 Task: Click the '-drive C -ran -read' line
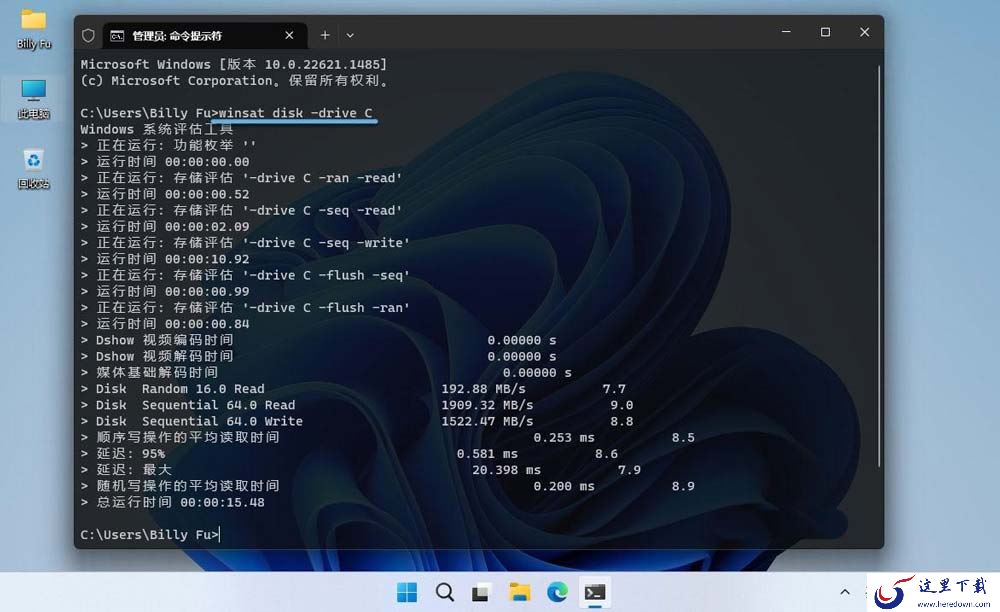242,178
